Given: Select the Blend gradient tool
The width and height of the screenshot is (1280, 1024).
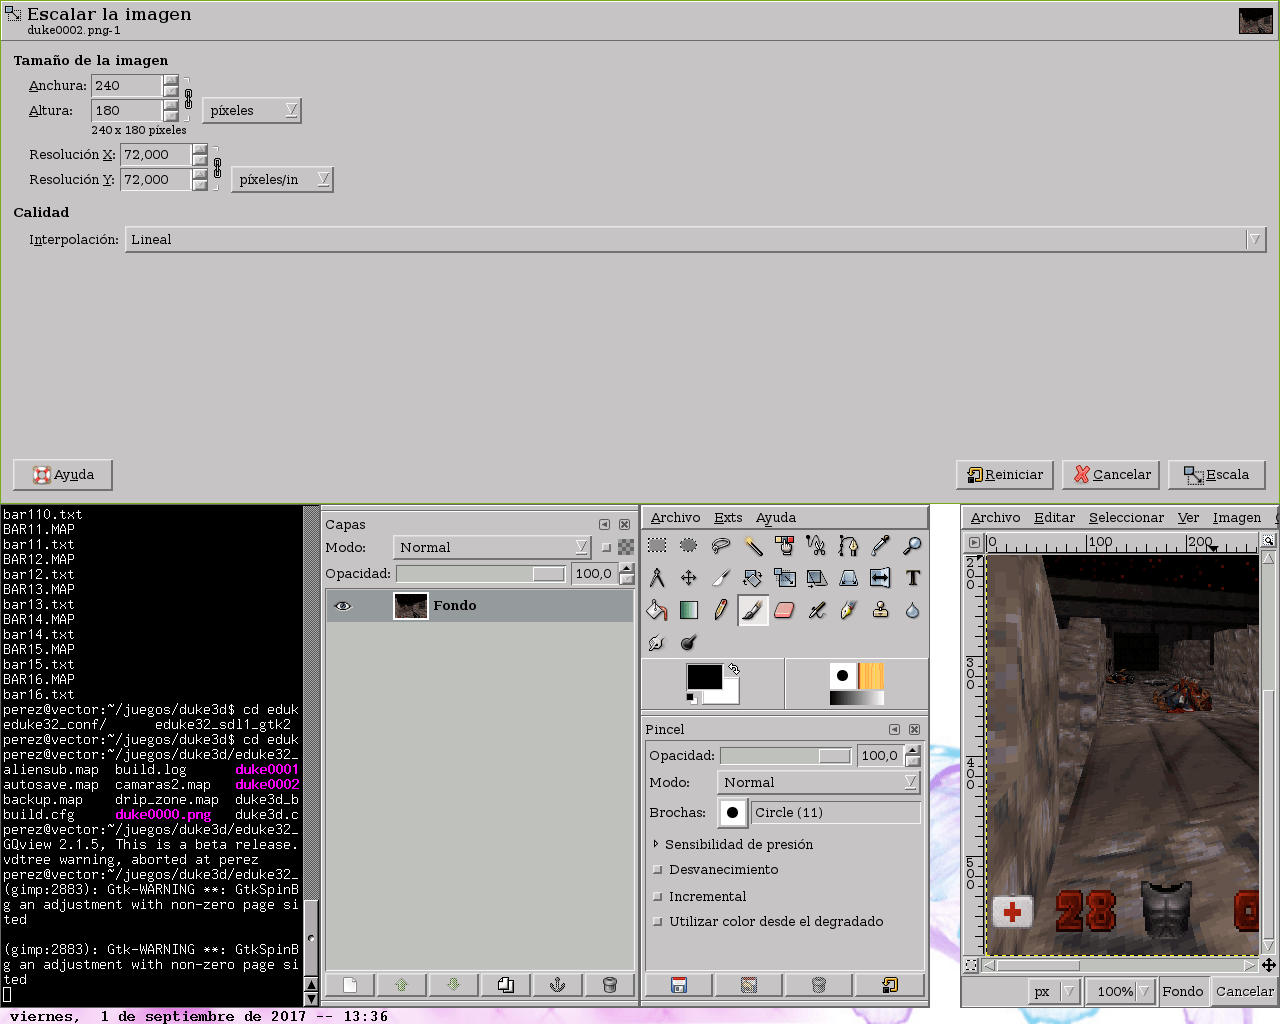Looking at the screenshot, I should point(689,610).
